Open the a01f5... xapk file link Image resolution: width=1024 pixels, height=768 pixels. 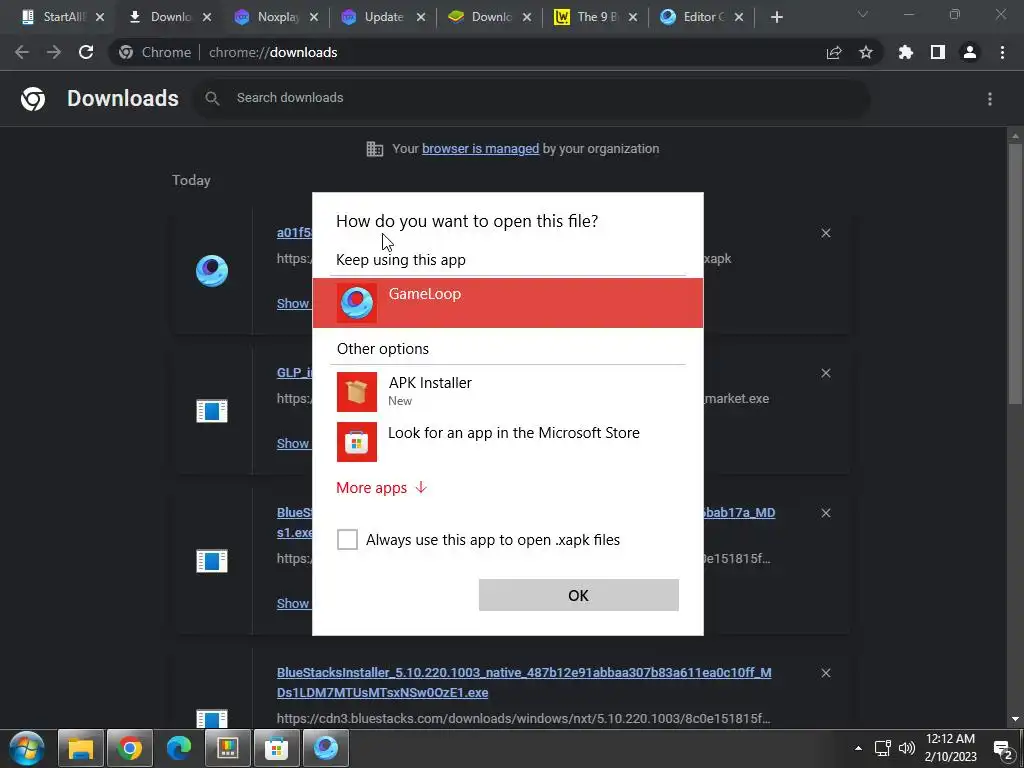(295, 232)
